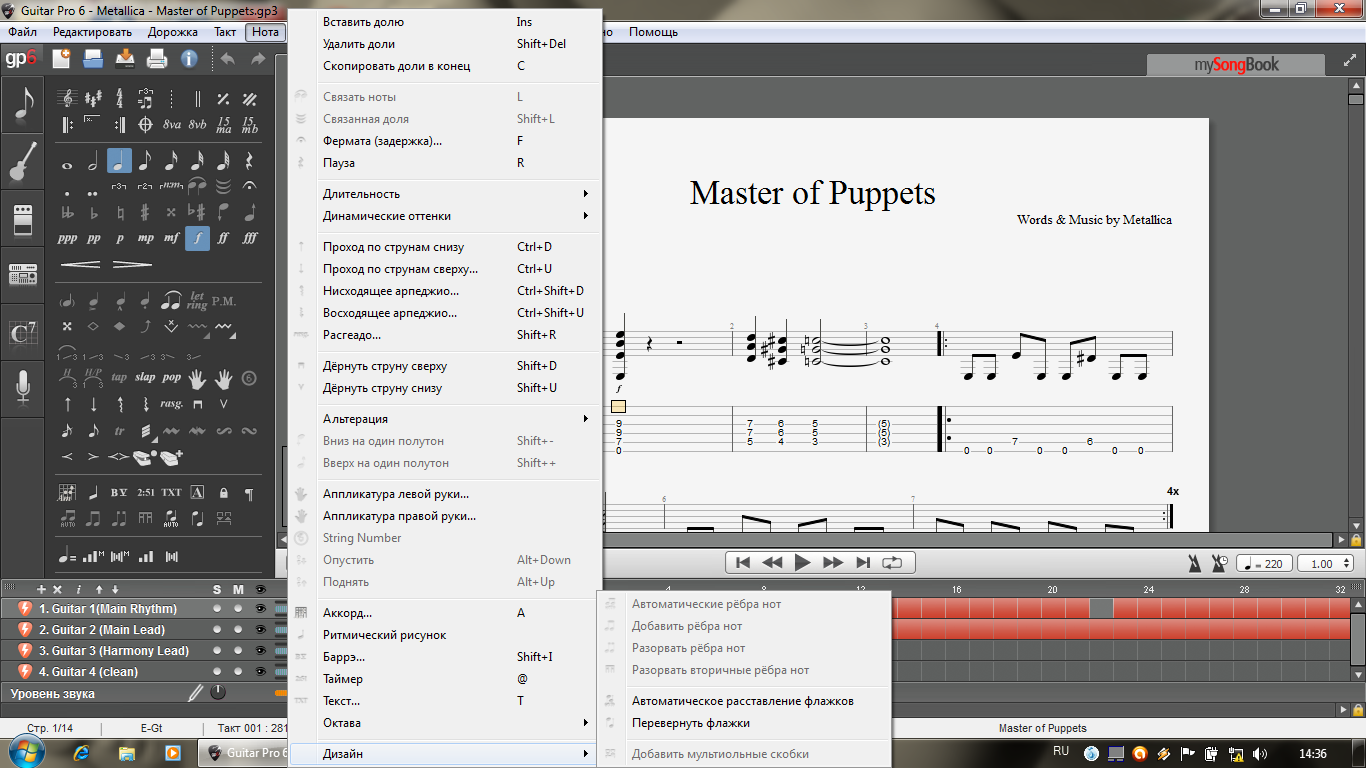The width and height of the screenshot is (1366, 768).
Task: Click the gray bar marker in the Guitar 1 timeline
Action: click(x=1101, y=608)
